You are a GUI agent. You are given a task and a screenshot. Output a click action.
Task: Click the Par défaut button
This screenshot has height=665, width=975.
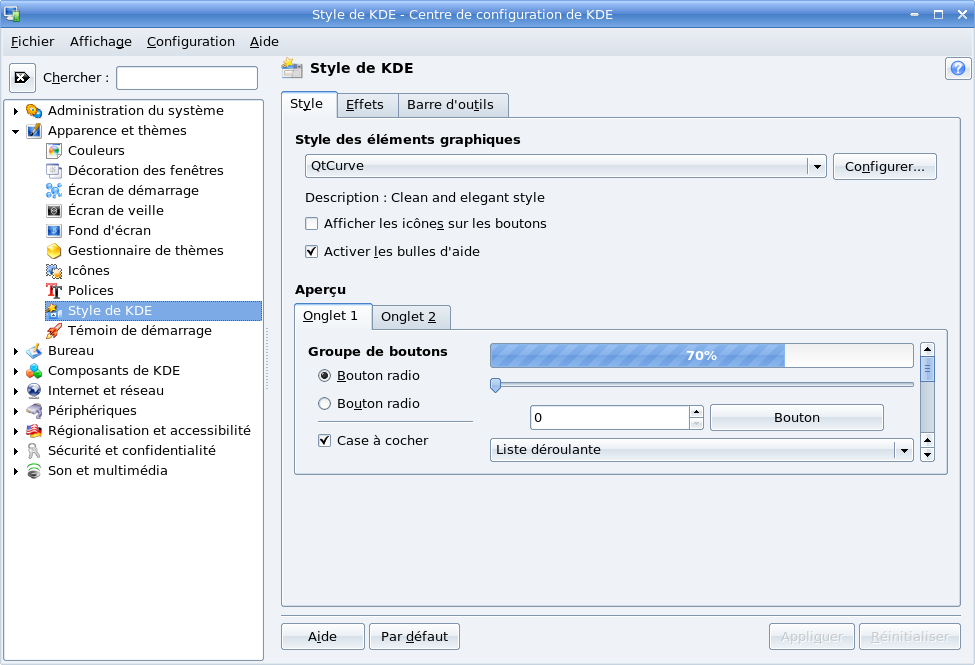pos(414,636)
